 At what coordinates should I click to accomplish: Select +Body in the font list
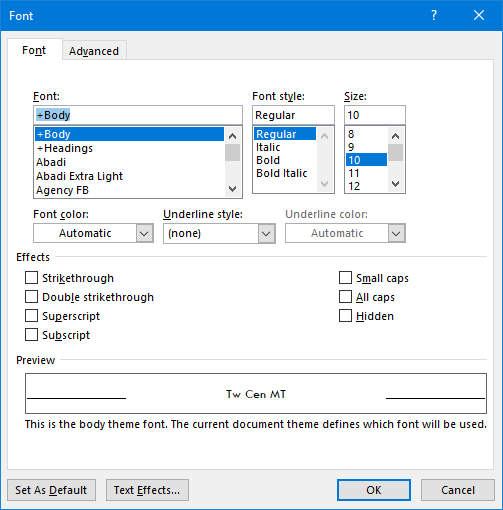129,134
